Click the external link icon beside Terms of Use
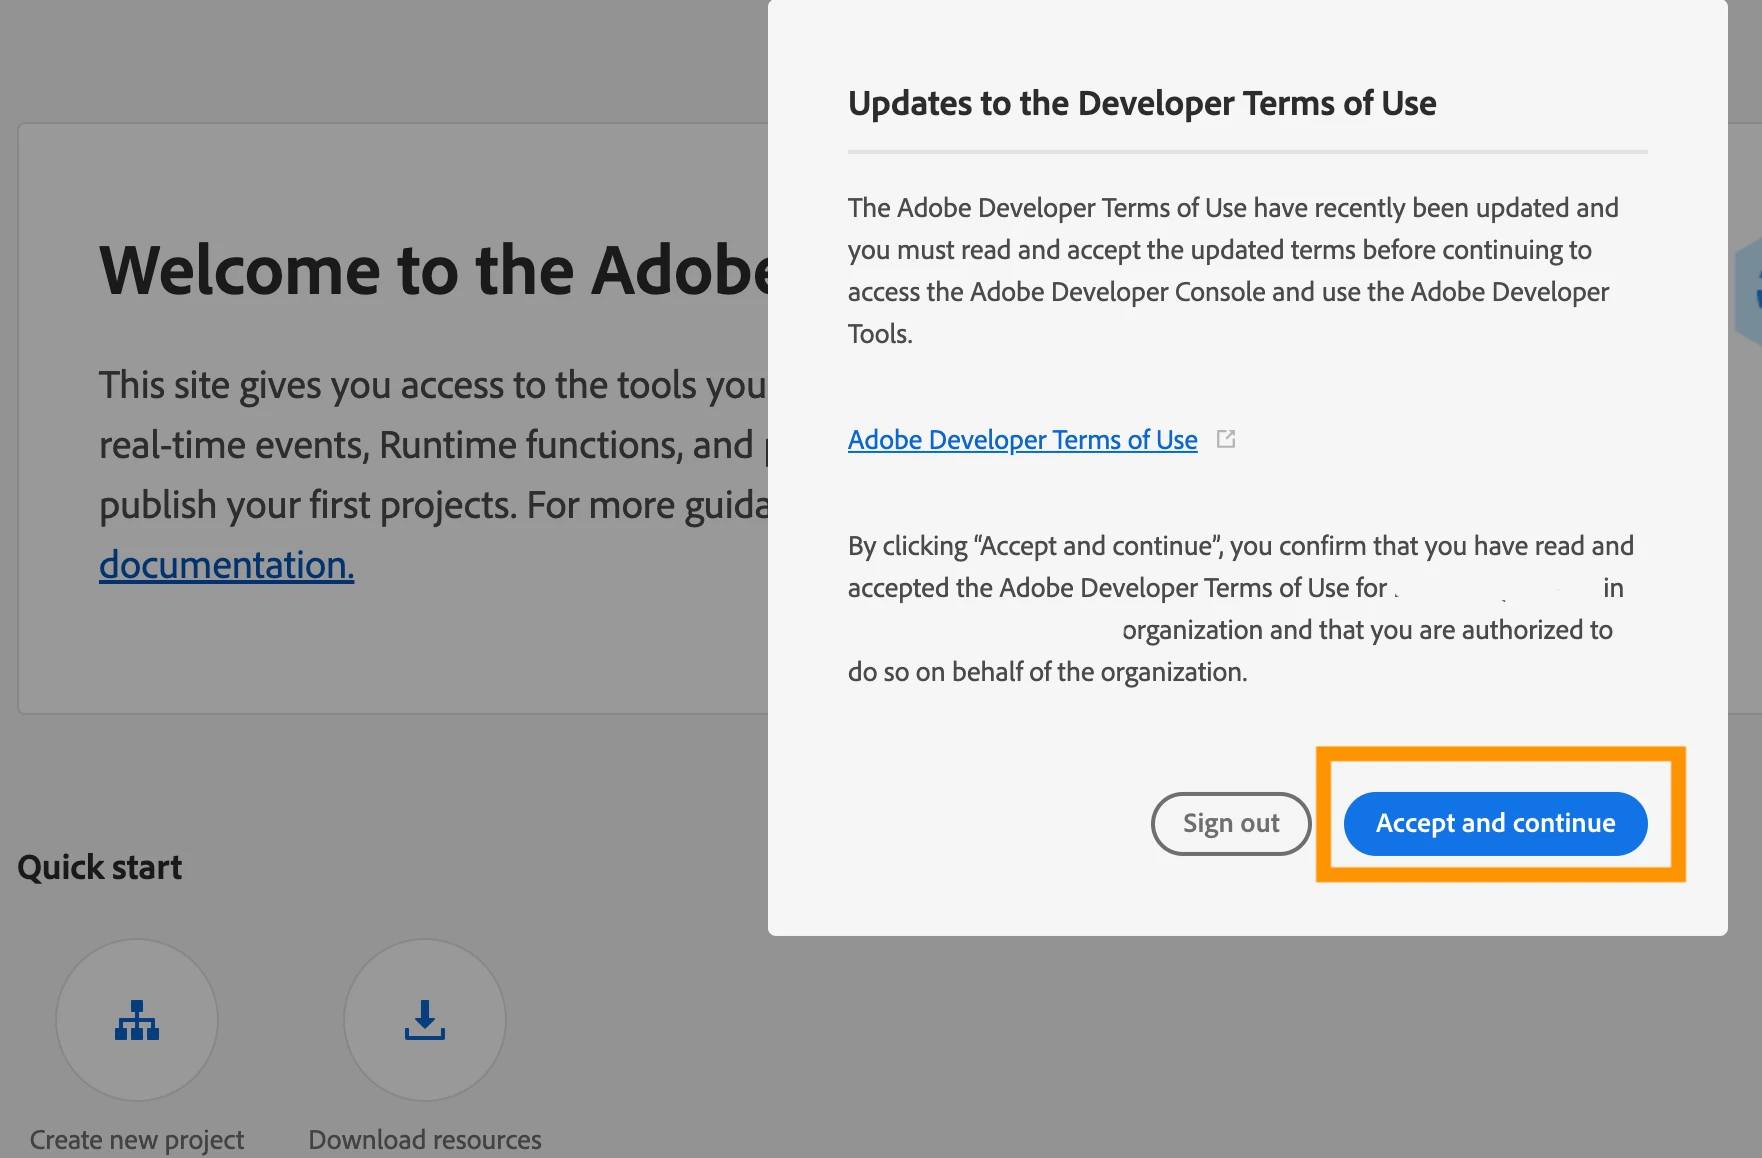Screen dimensions: 1762x1158 pos(1226,439)
